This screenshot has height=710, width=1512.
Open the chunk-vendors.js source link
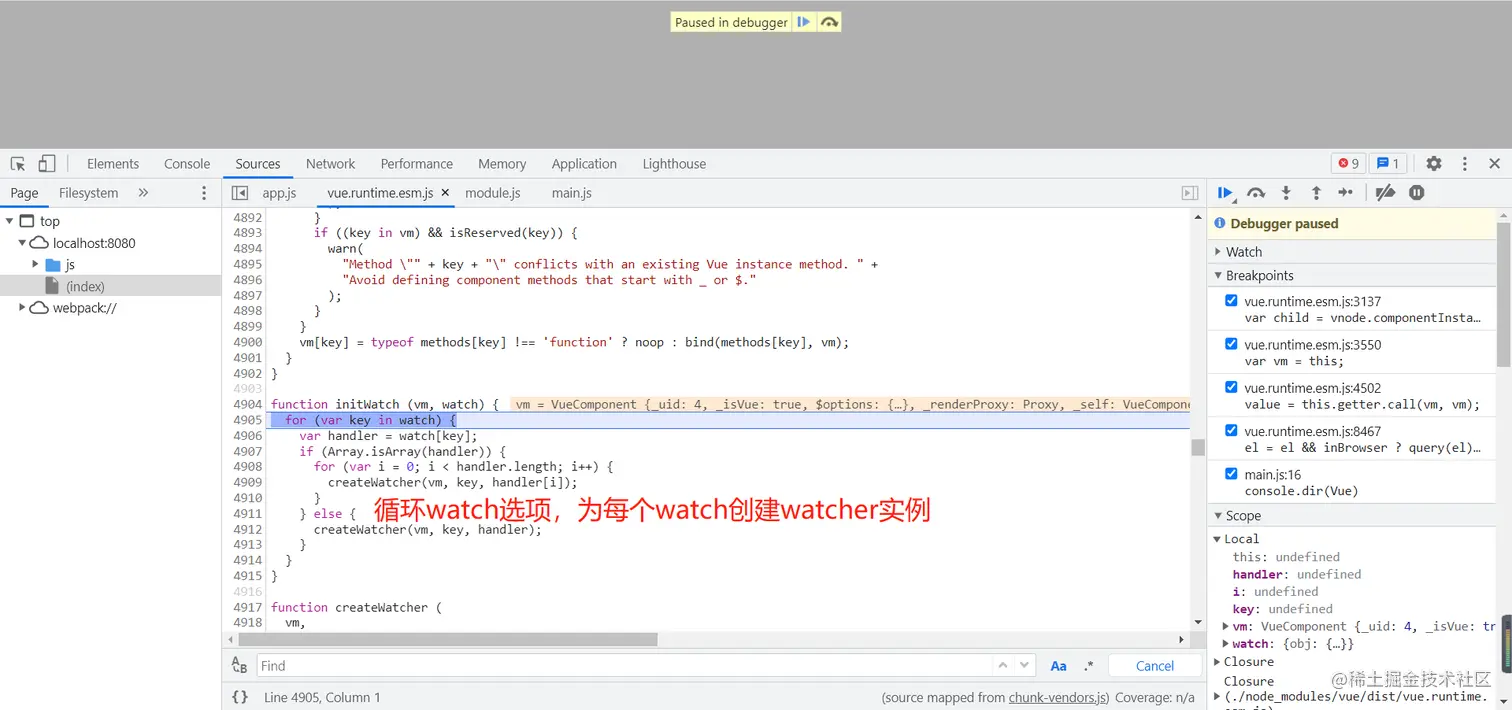pyautogui.click(x=1058, y=697)
